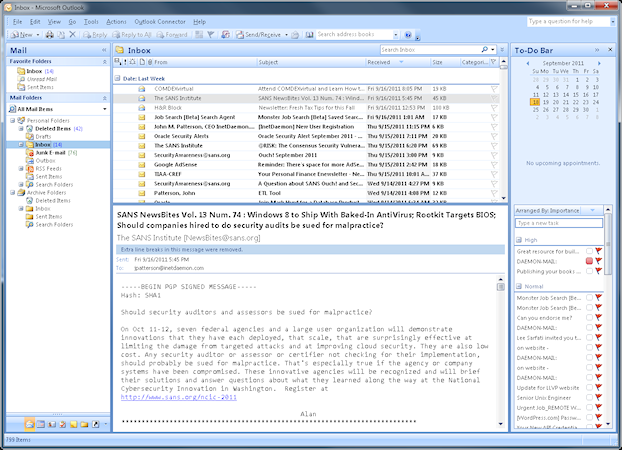Open the Tools menu
The width and height of the screenshot is (622, 450).
(90, 20)
